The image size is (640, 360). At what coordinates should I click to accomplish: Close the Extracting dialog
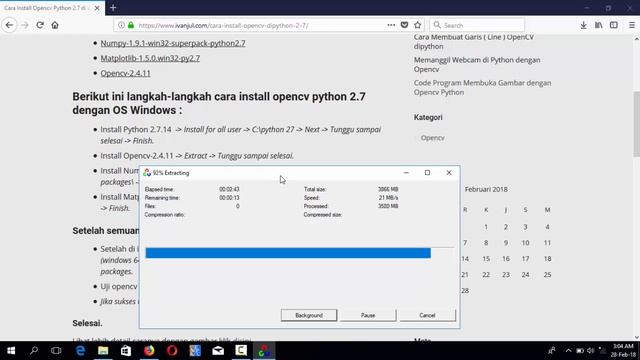[449, 173]
